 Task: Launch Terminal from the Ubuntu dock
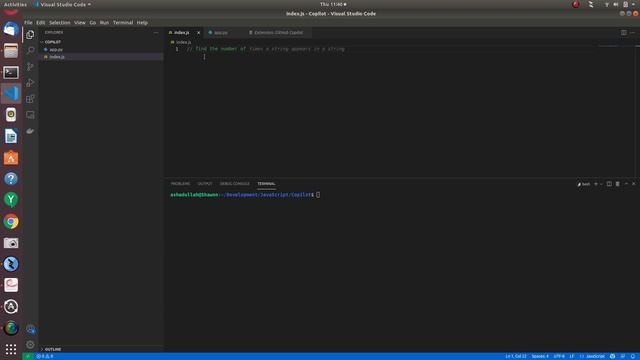coord(11,73)
